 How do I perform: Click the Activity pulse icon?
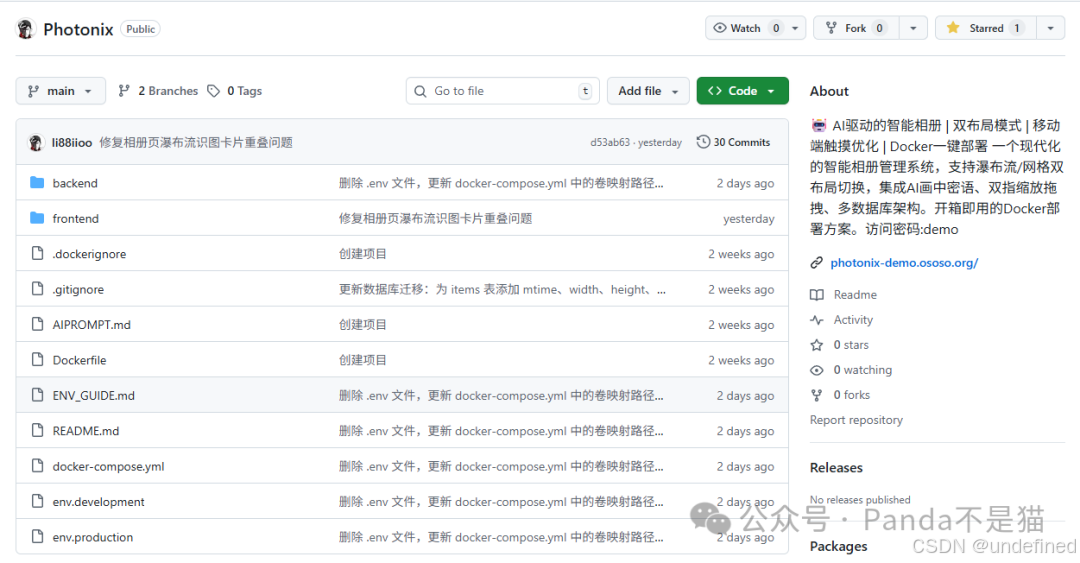[x=817, y=320]
